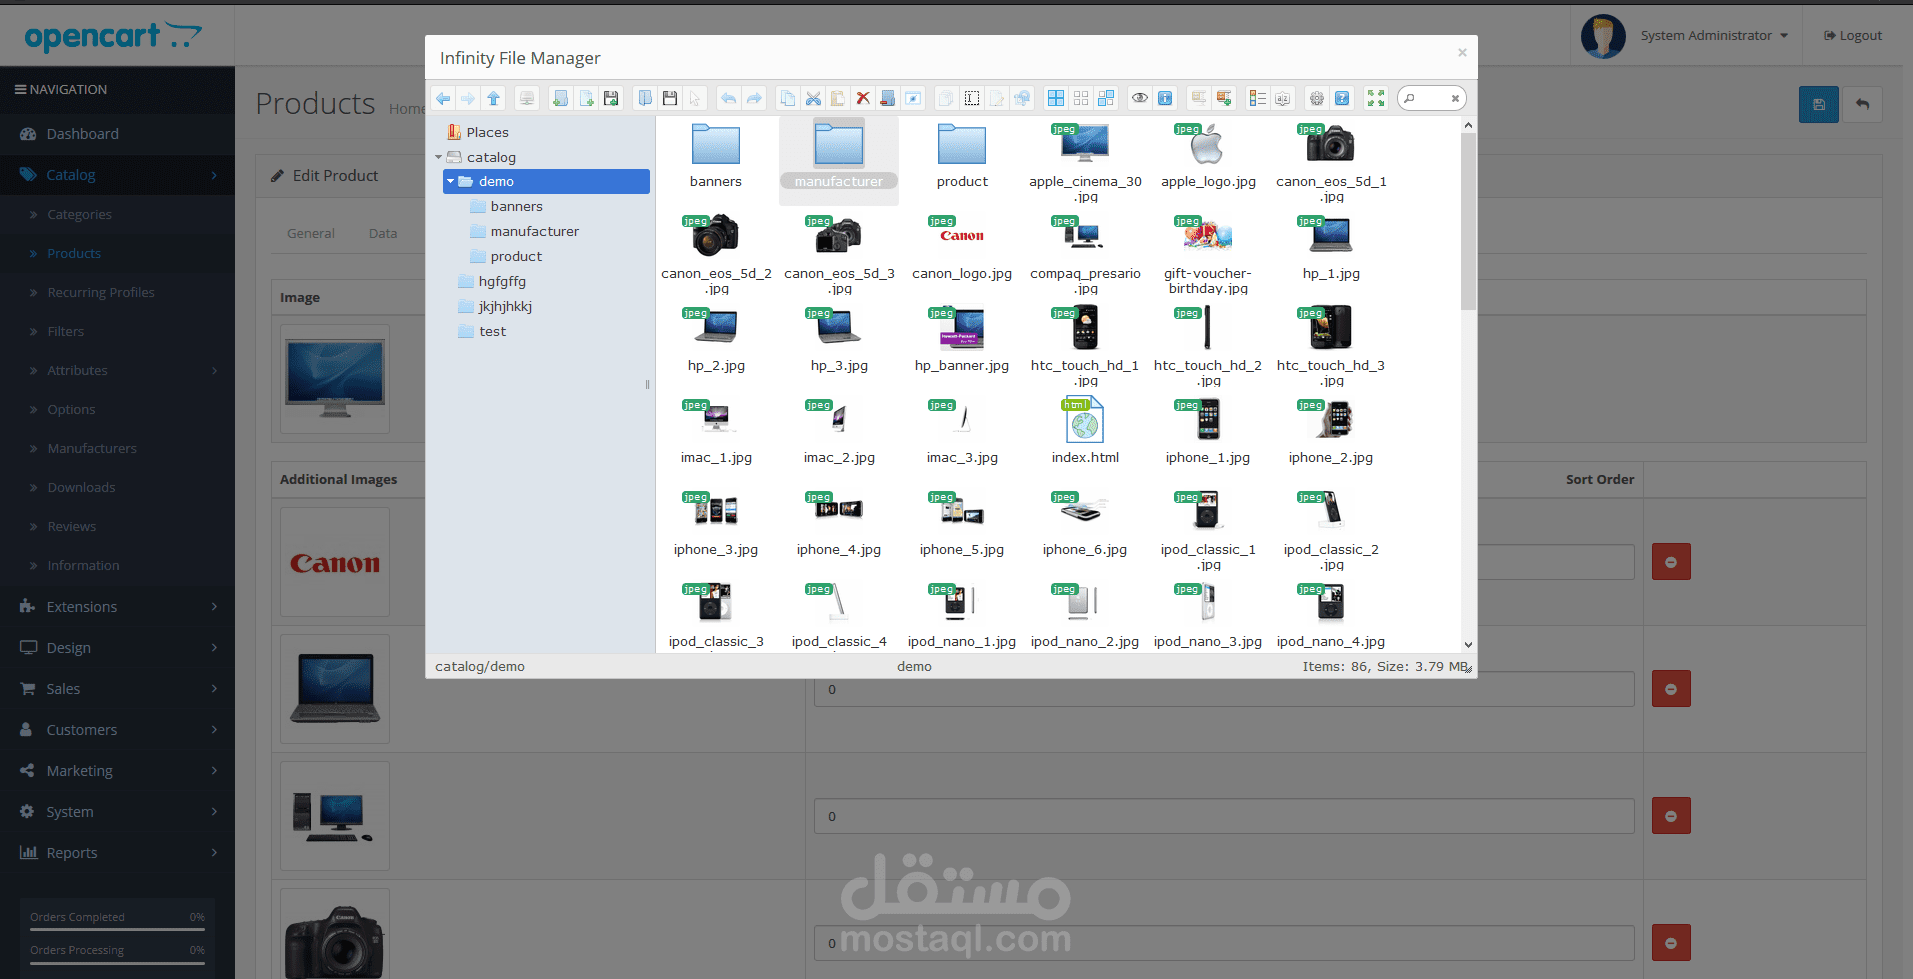Select iphone_6.jpg file
Image resolution: width=1913 pixels, height=979 pixels.
pos(1085,524)
